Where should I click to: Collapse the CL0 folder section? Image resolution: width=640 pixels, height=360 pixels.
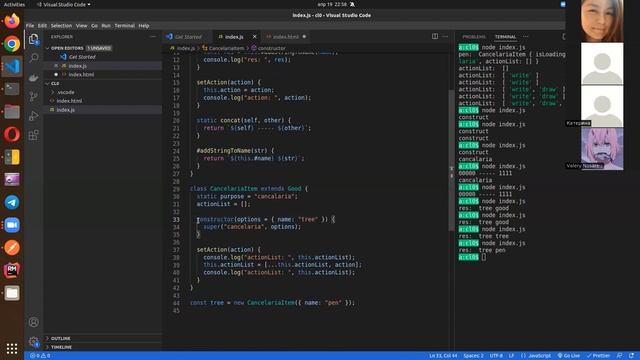(103, 83)
